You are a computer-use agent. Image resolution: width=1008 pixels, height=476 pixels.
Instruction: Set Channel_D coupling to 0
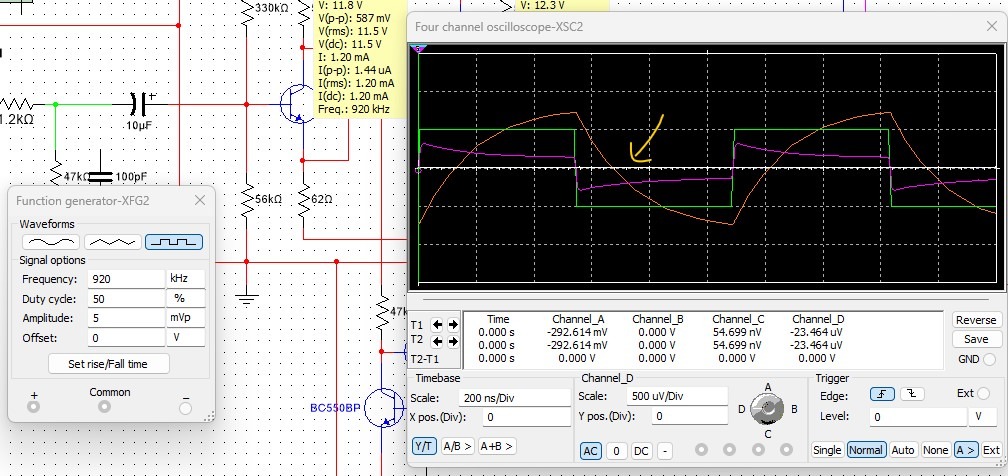coord(616,451)
